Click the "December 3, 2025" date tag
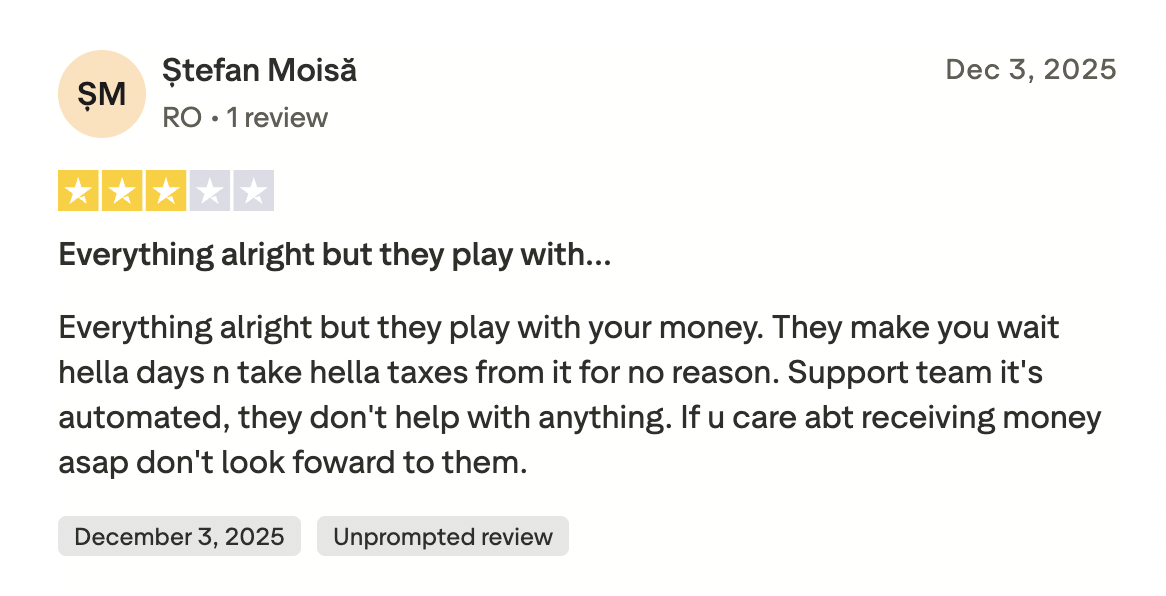The width and height of the screenshot is (1166, 596). (x=179, y=537)
